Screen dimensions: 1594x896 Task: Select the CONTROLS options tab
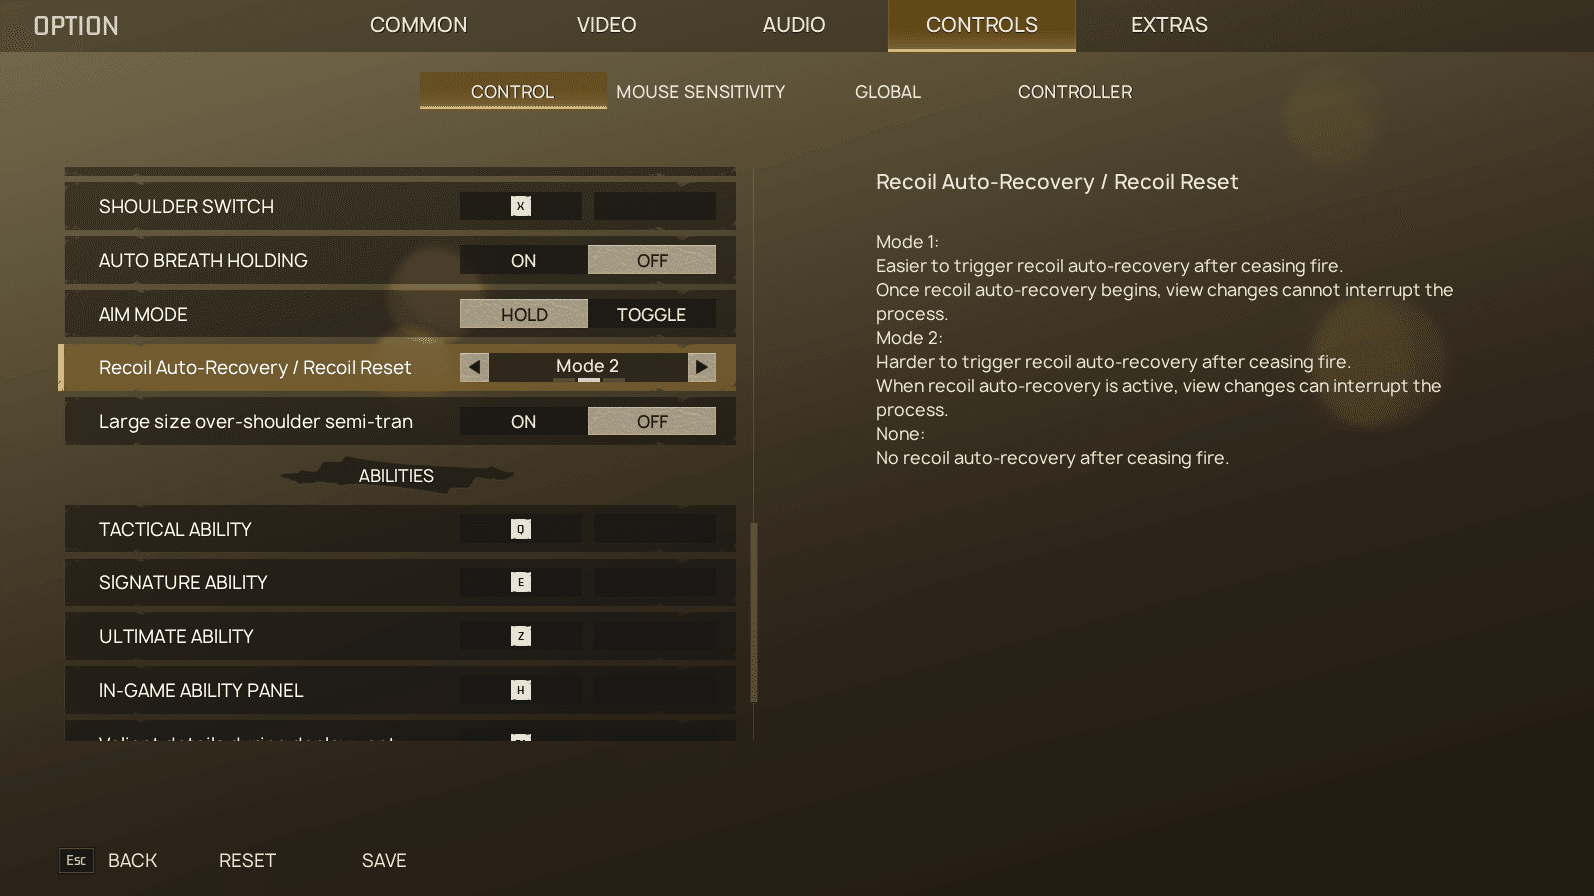(x=982, y=25)
